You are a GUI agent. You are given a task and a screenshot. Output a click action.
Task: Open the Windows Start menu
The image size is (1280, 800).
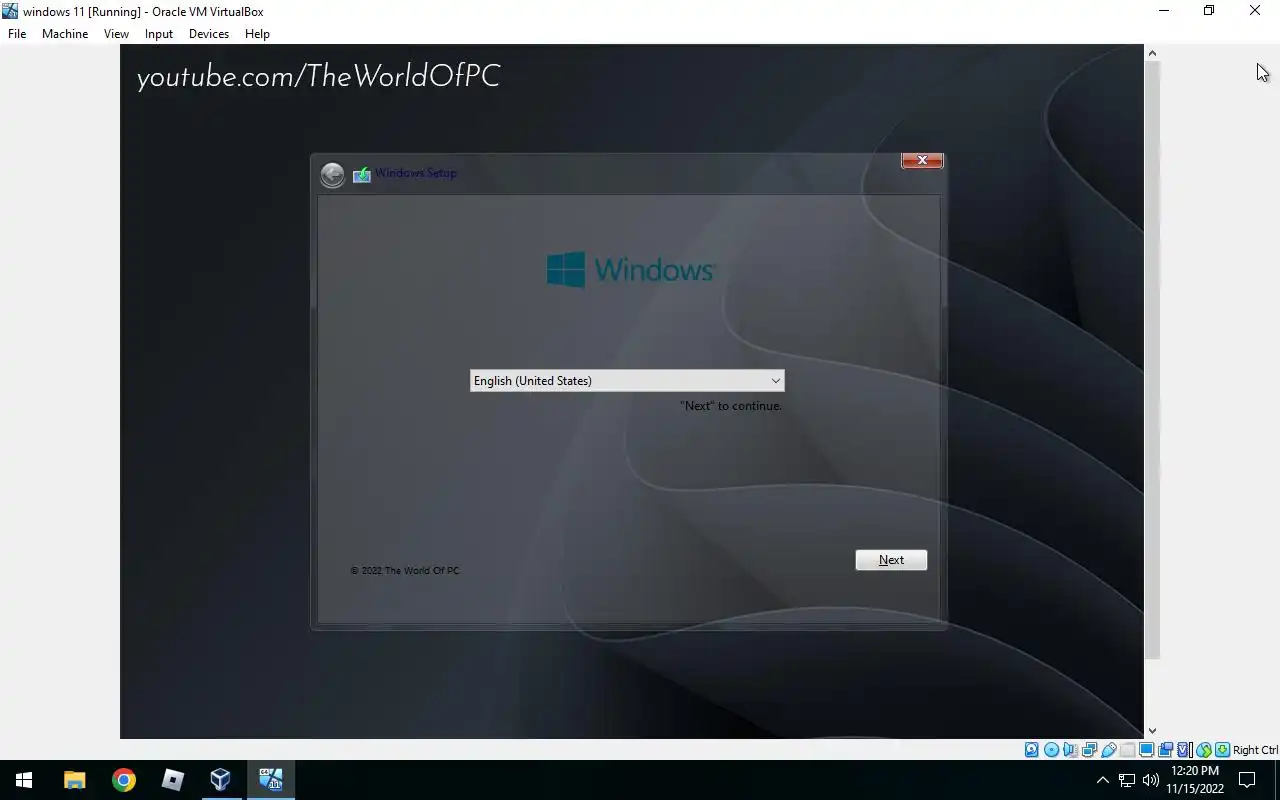click(x=24, y=780)
